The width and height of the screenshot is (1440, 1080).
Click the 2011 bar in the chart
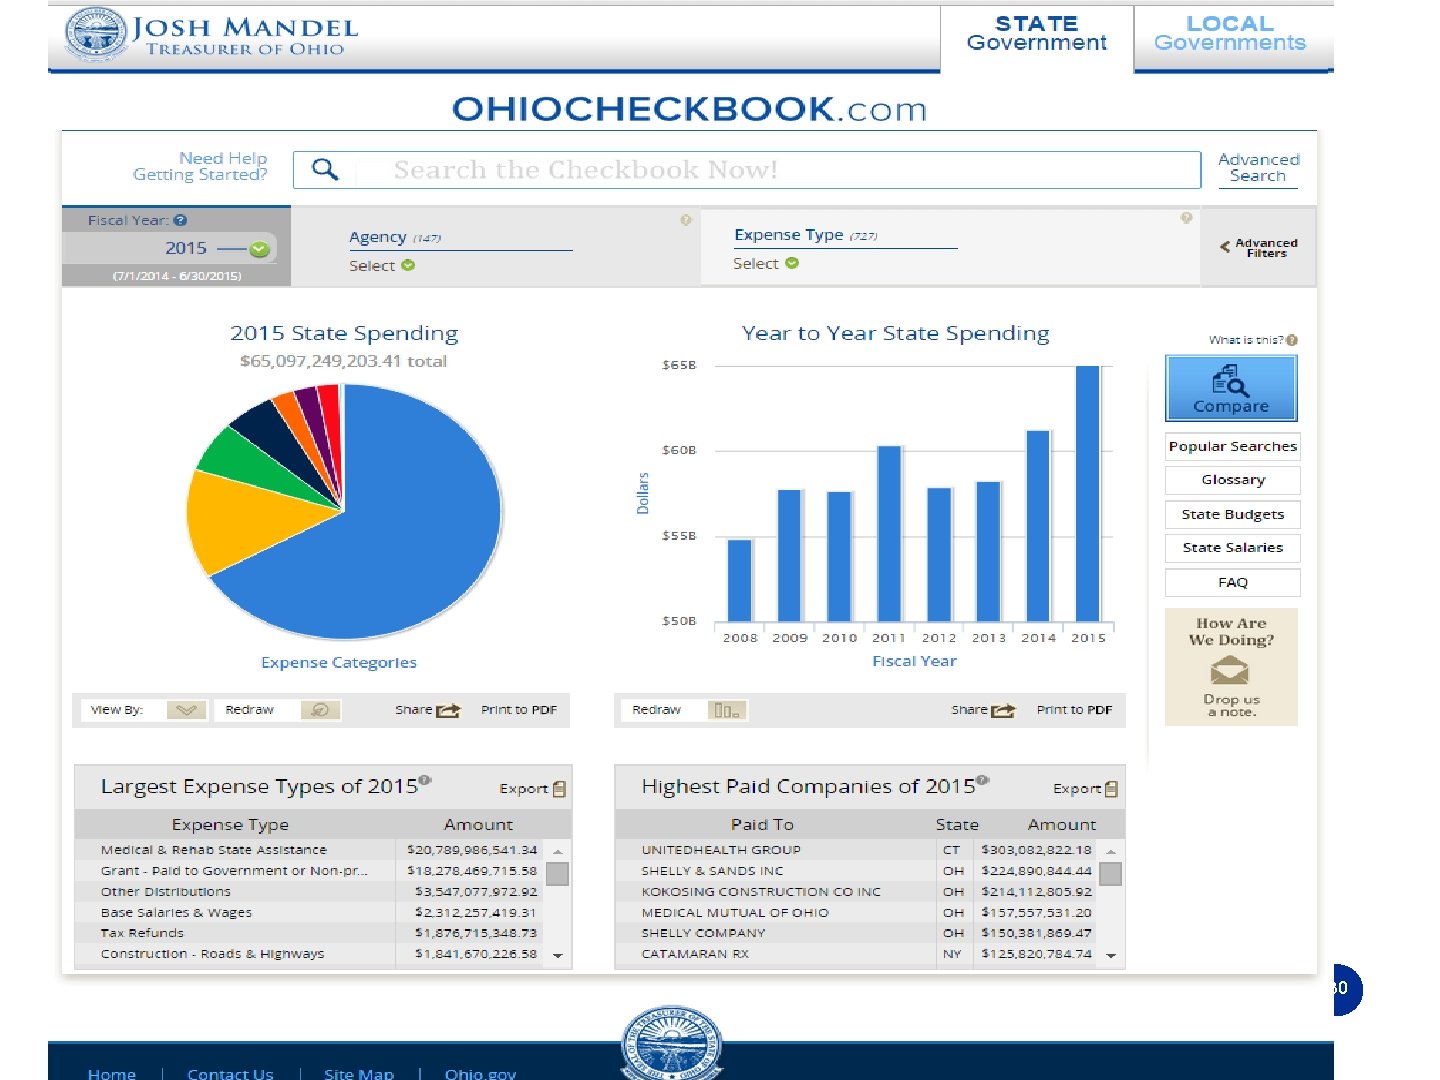(x=889, y=533)
